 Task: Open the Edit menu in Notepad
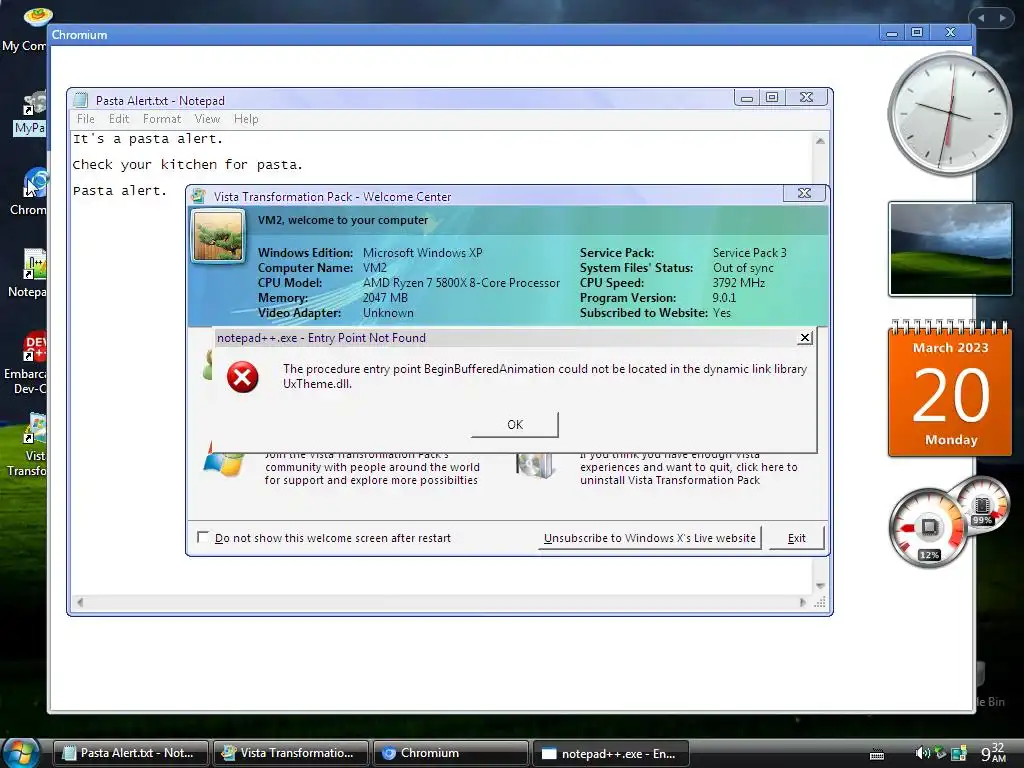119,119
